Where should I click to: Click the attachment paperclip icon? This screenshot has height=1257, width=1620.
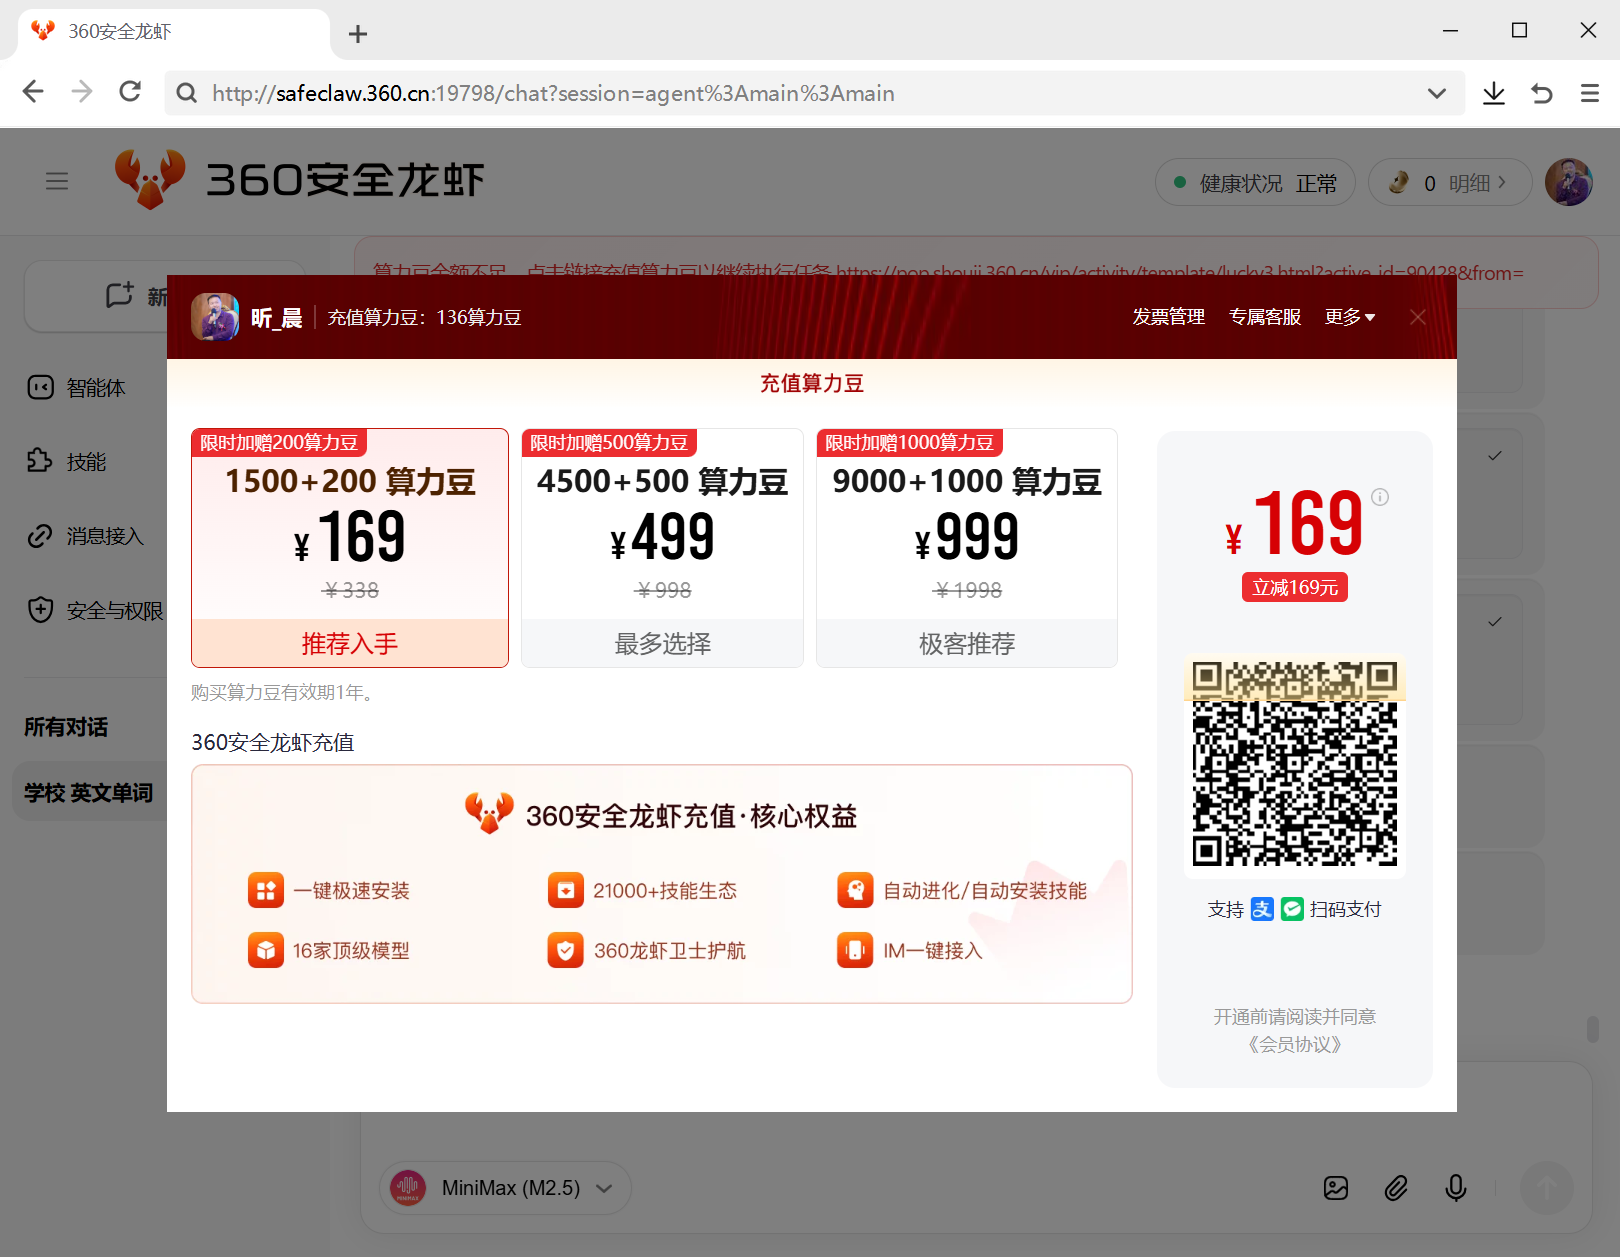pyautogui.click(x=1396, y=1188)
